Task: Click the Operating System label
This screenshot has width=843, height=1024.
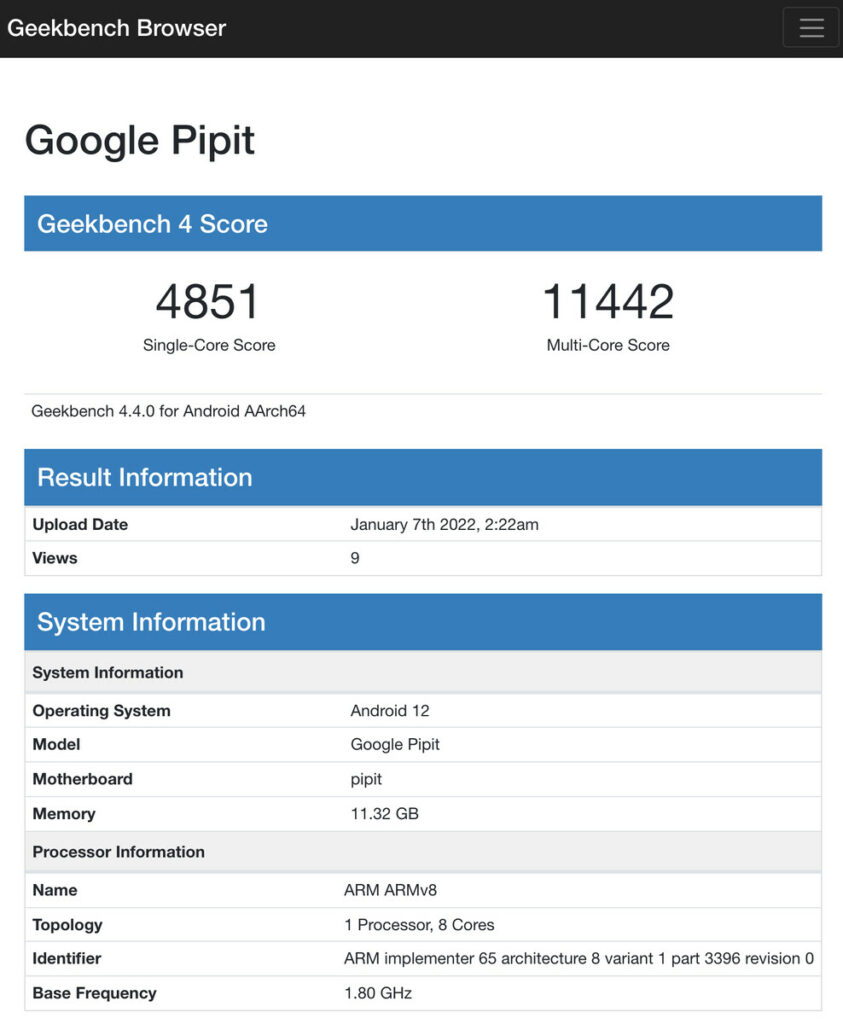Action: click(x=101, y=711)
